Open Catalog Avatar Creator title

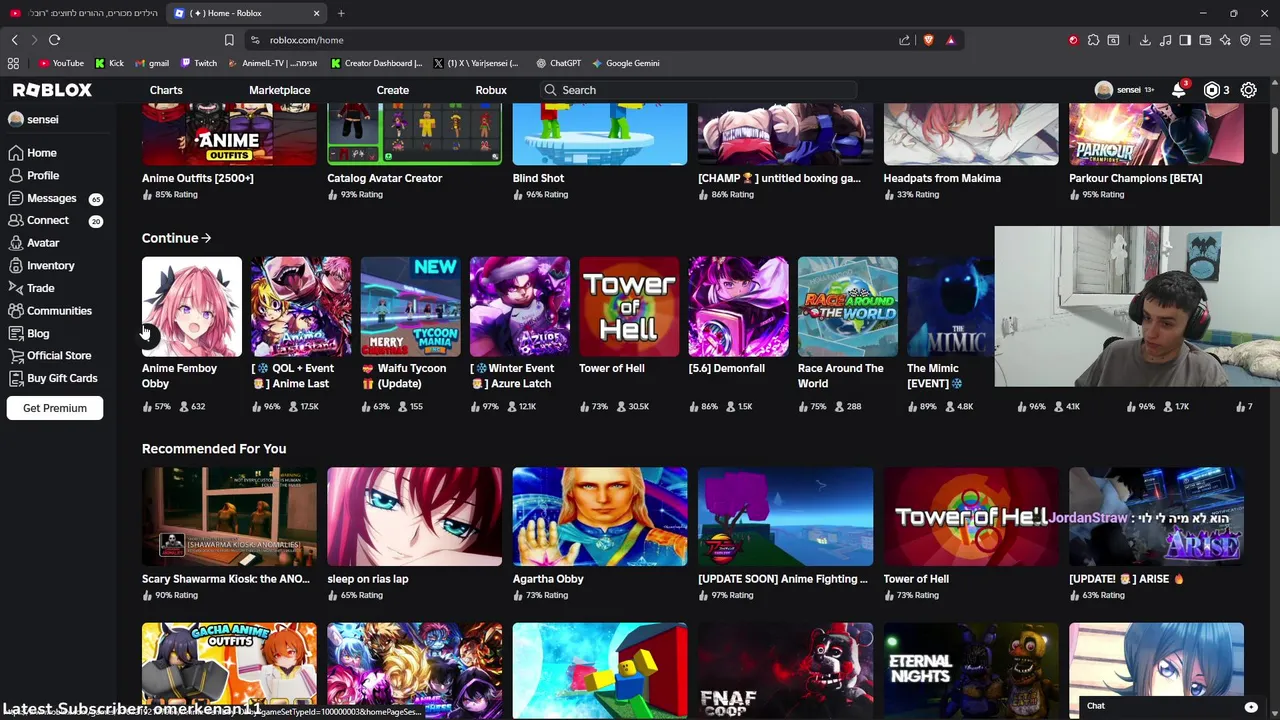tap(385, 178)
